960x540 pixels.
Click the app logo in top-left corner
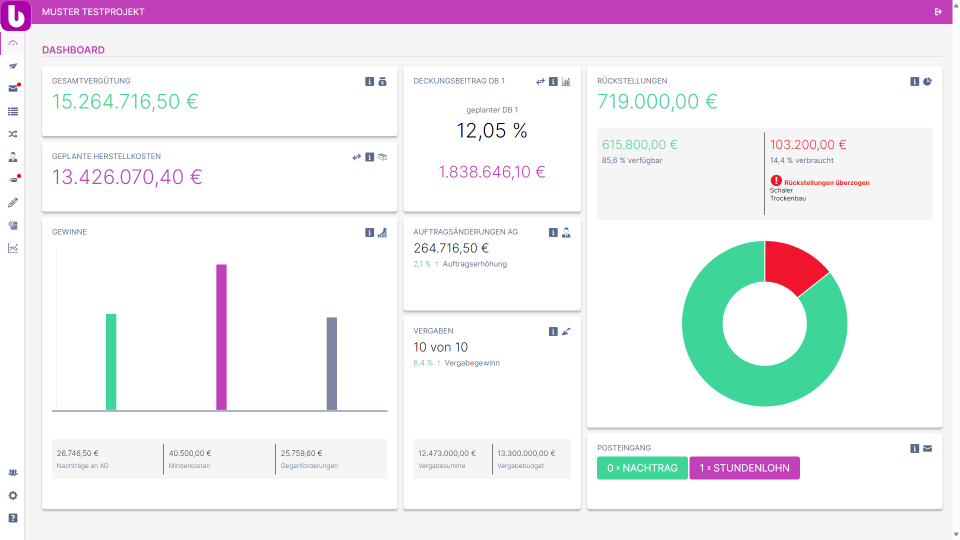[x=17, y=18]
